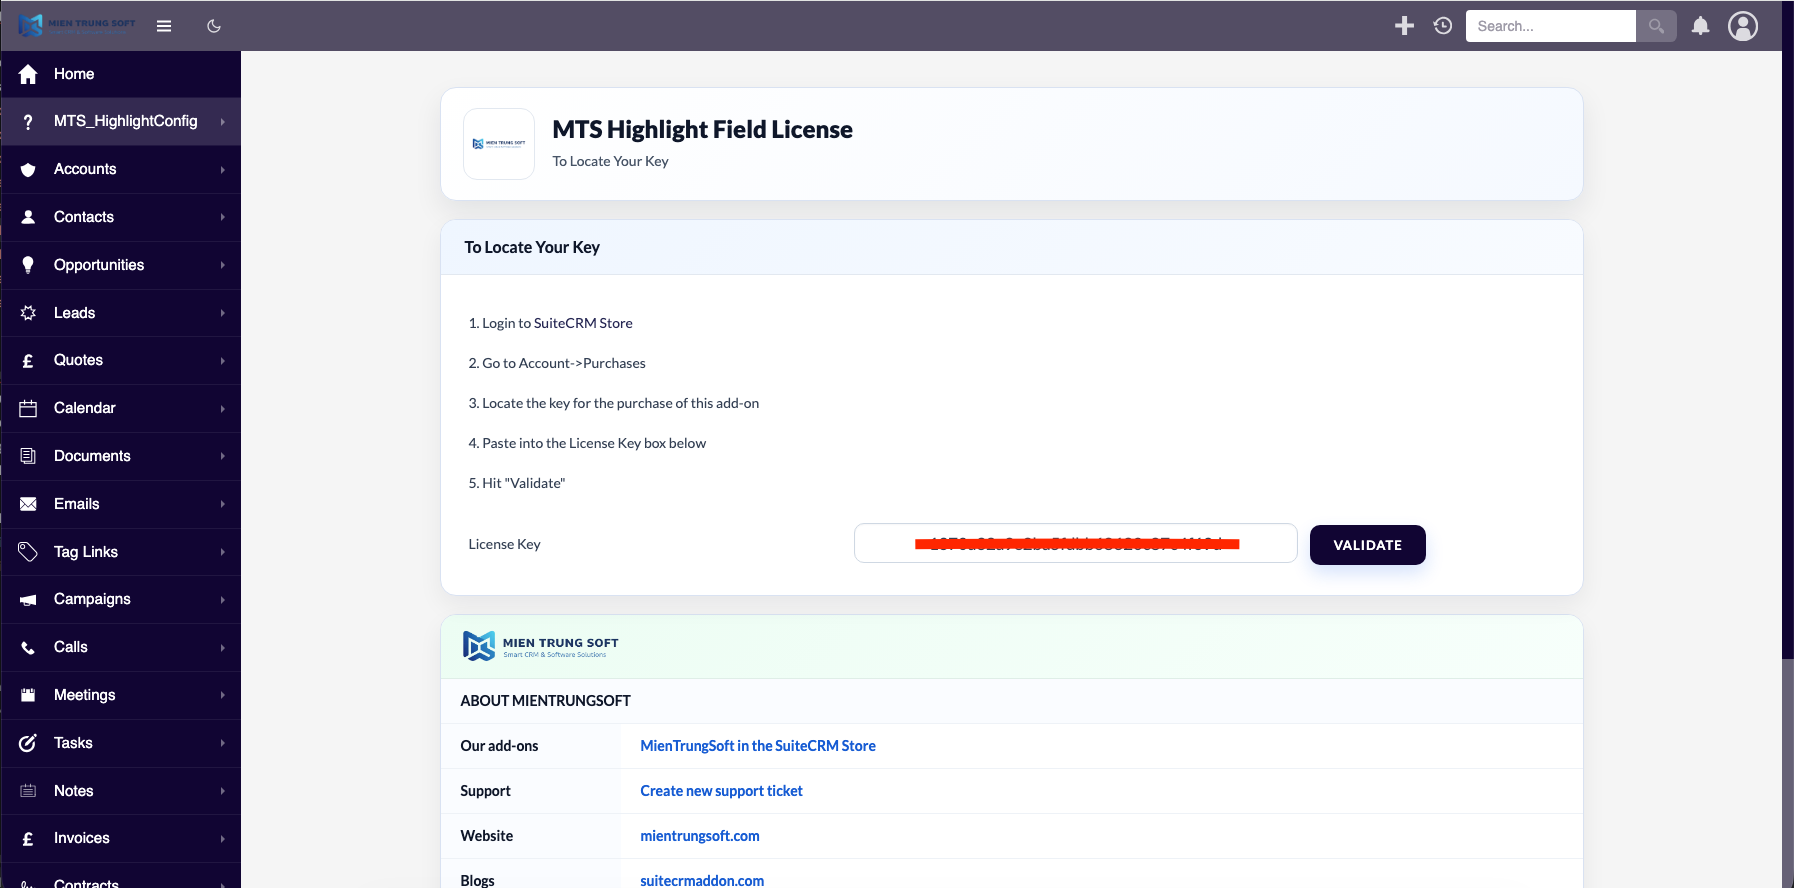The image size is (1794, 888).
Task: Visit mientrungsoft.com website link
Action: pyautogui.click(x=700, y=836)
